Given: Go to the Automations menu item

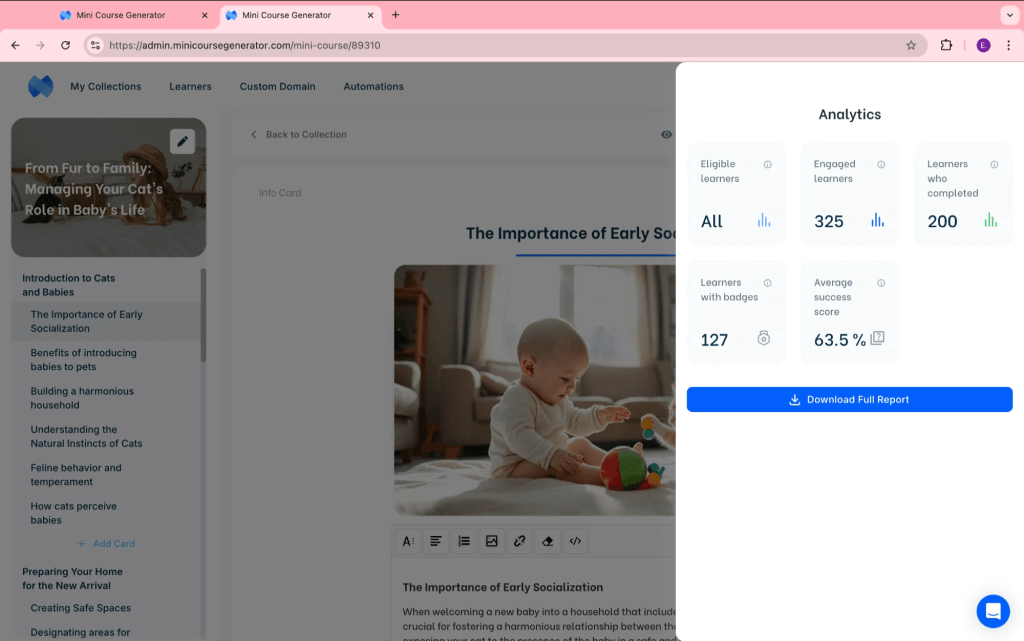Looking at the screenshot, I should coord(373,87).
